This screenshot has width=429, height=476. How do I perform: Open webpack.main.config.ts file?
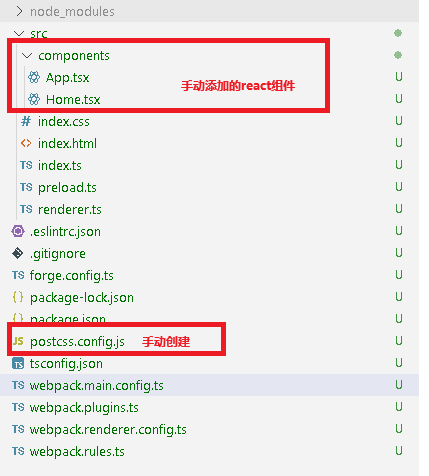click(97, 386)
